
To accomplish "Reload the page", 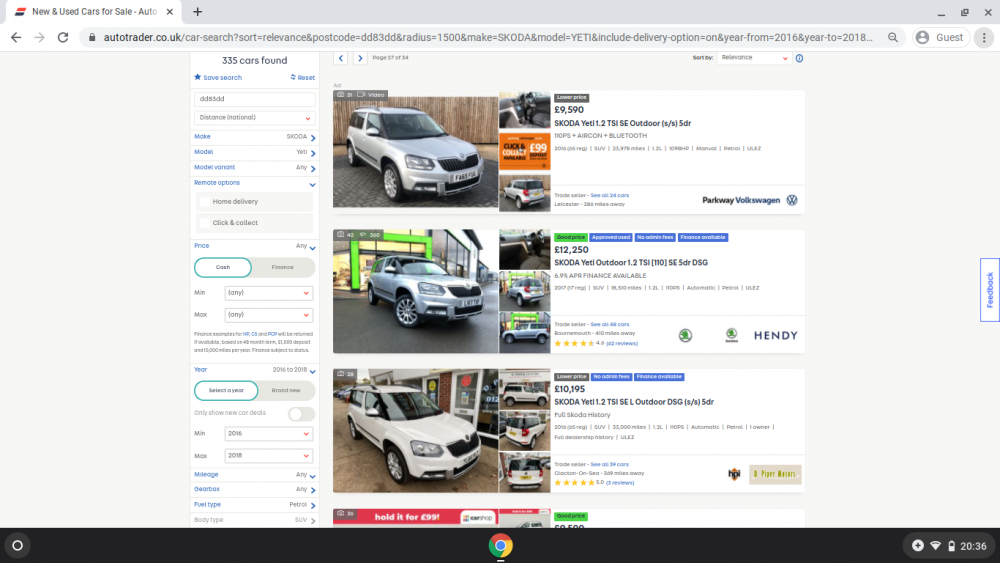I will pyautogui.click(x=62, y=38).
